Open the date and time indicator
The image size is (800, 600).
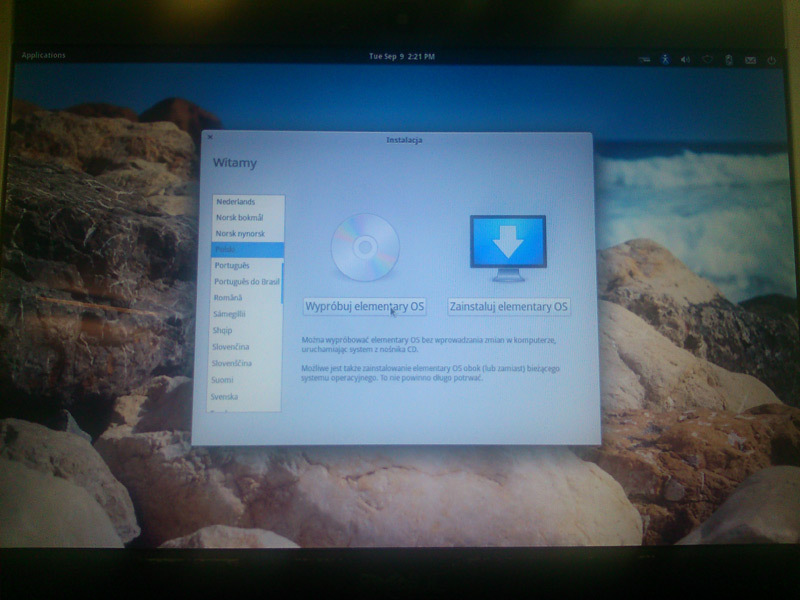point(402,56)
